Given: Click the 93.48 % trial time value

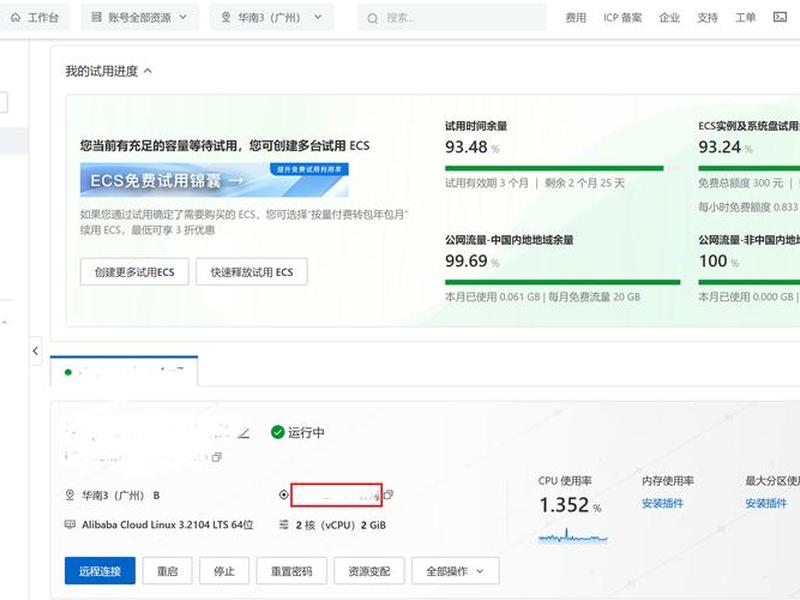Looking at the screenshot, I should click(472, 147).
